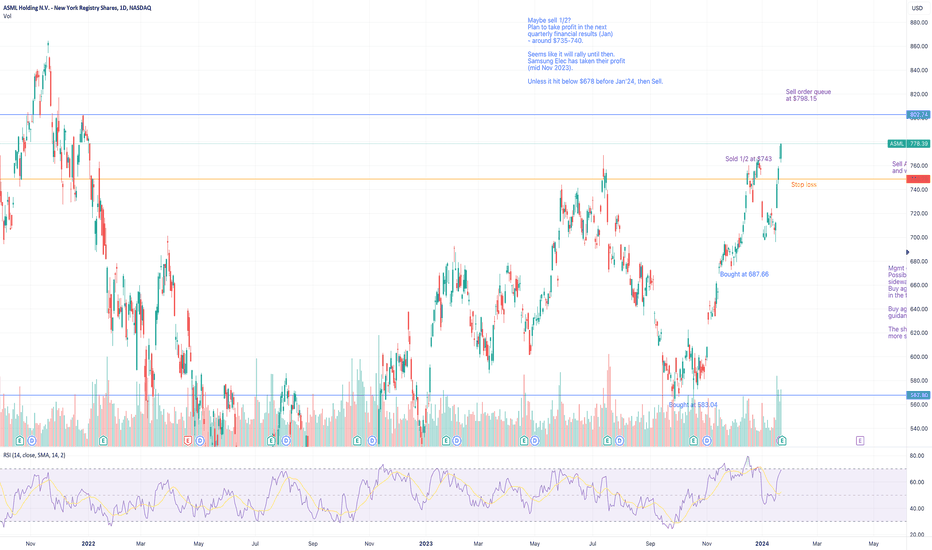The image size is (932, 550).
Task: Open the May 2022 dividend D marker
Action: [x=200, y=441]
